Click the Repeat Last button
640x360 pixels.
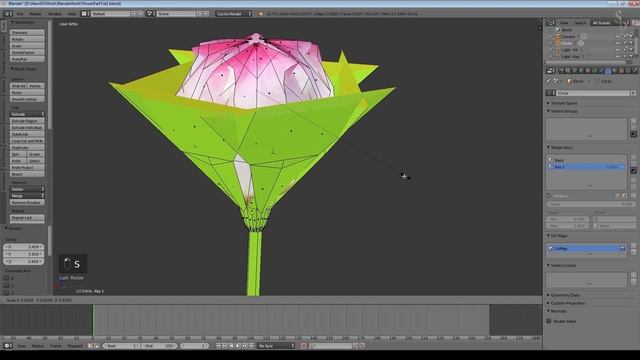[x=27, y=218]
